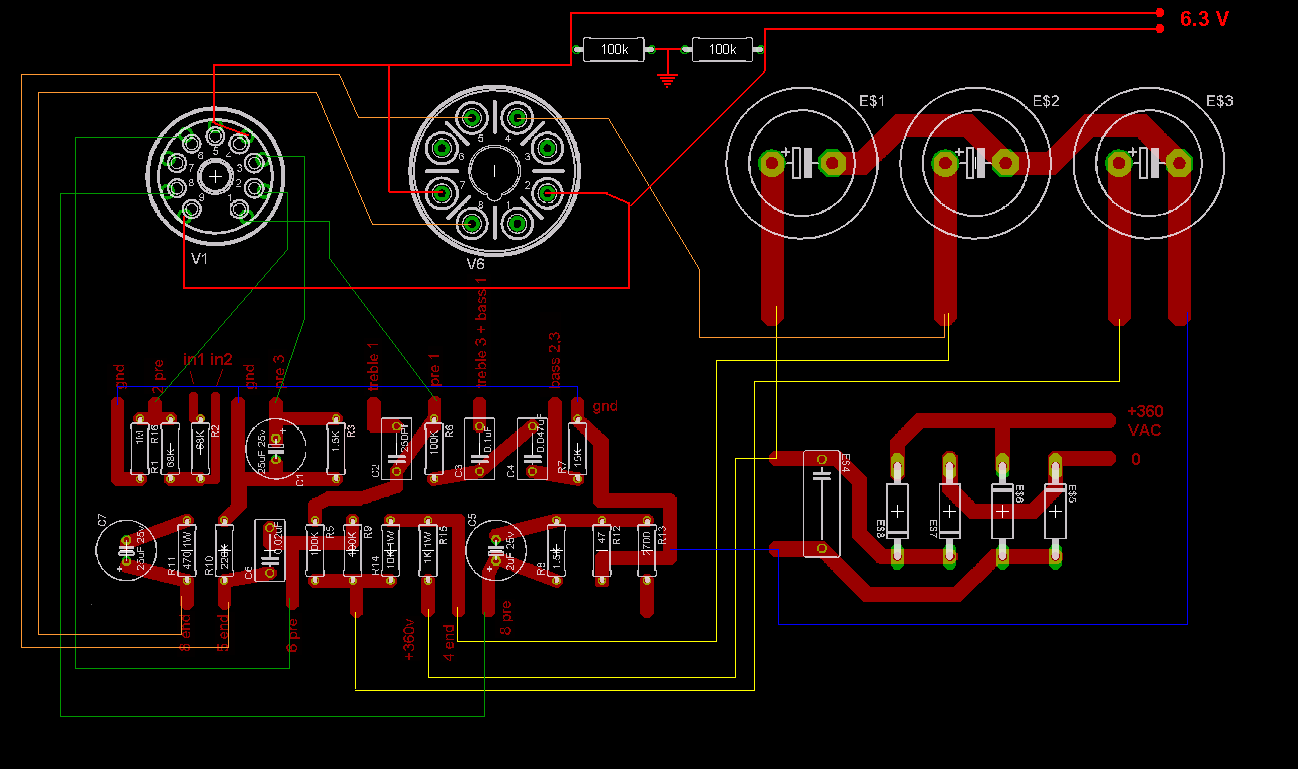This screenshot has width=1298, height=769.
Task: Select capacitor C7 on the board
Action: click(x=126, y=549)
